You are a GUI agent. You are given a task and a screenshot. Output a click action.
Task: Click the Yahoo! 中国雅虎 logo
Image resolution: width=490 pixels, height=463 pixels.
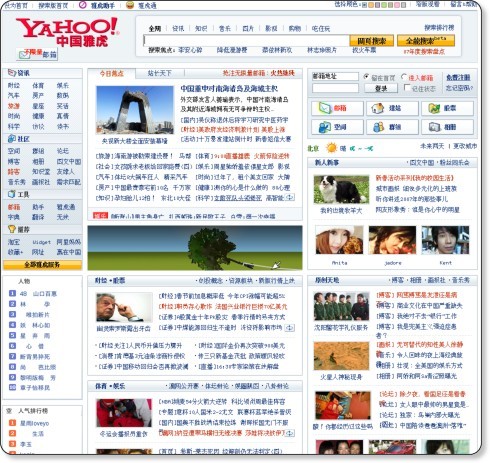68,32
